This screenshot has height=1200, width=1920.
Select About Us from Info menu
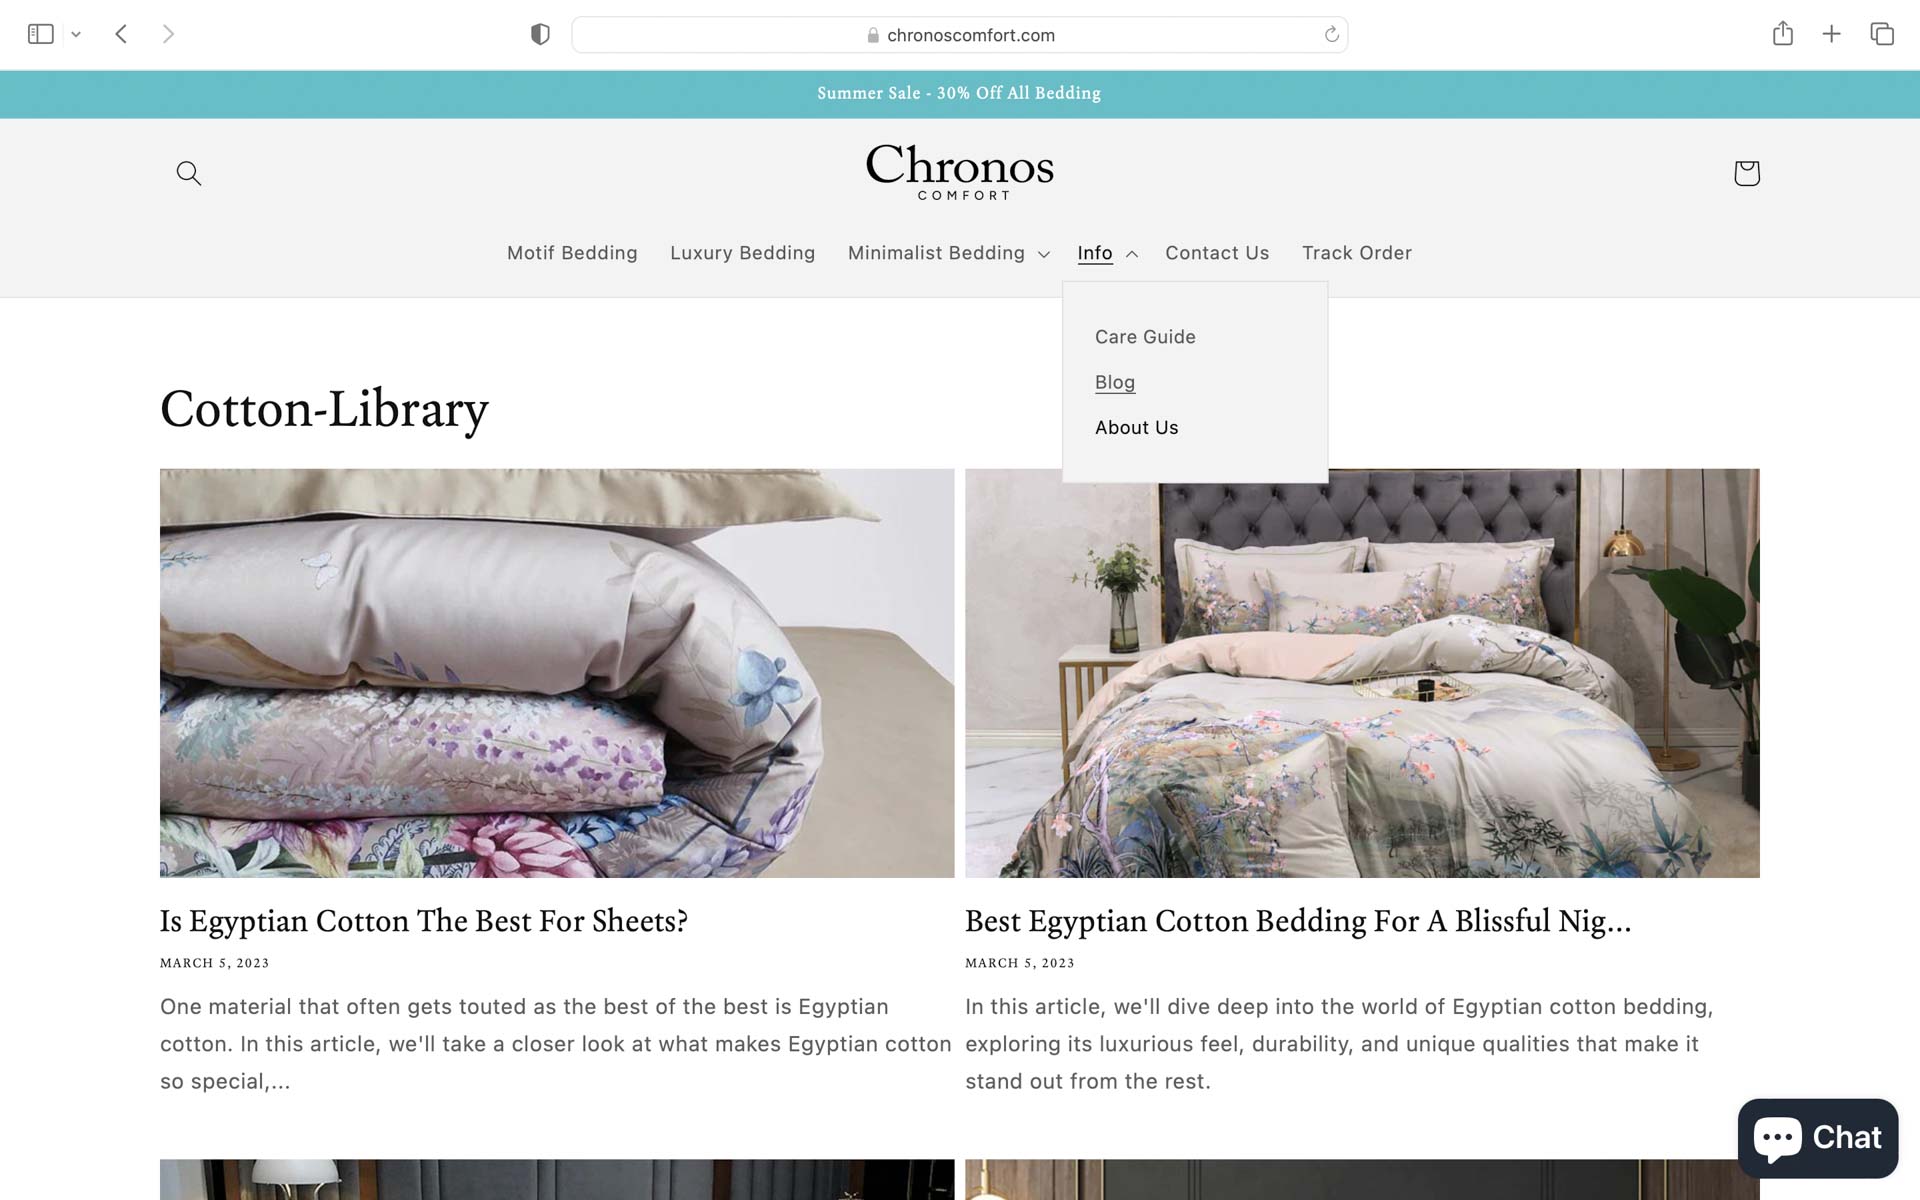(x=1137, y=428)
